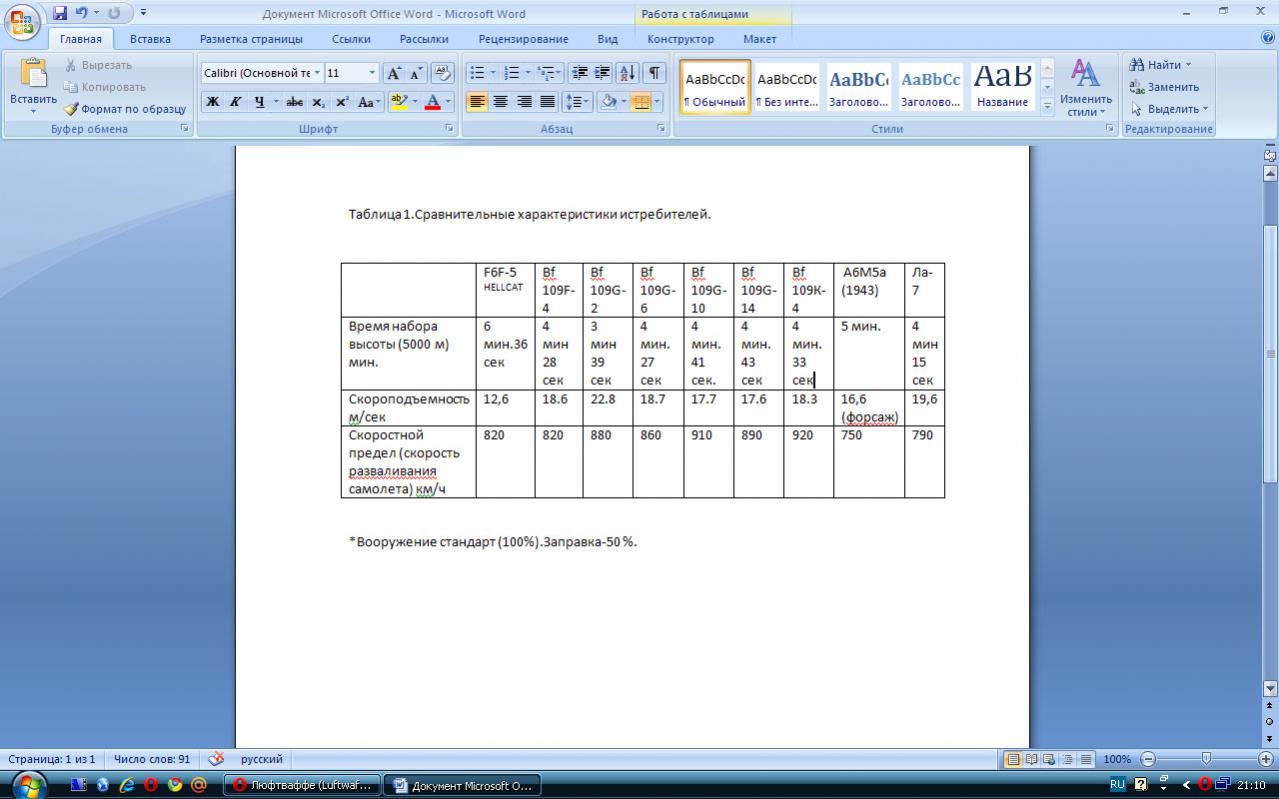1279x799 pixels.
Task: Apply superscript formatting
Action: coord(342,102)
